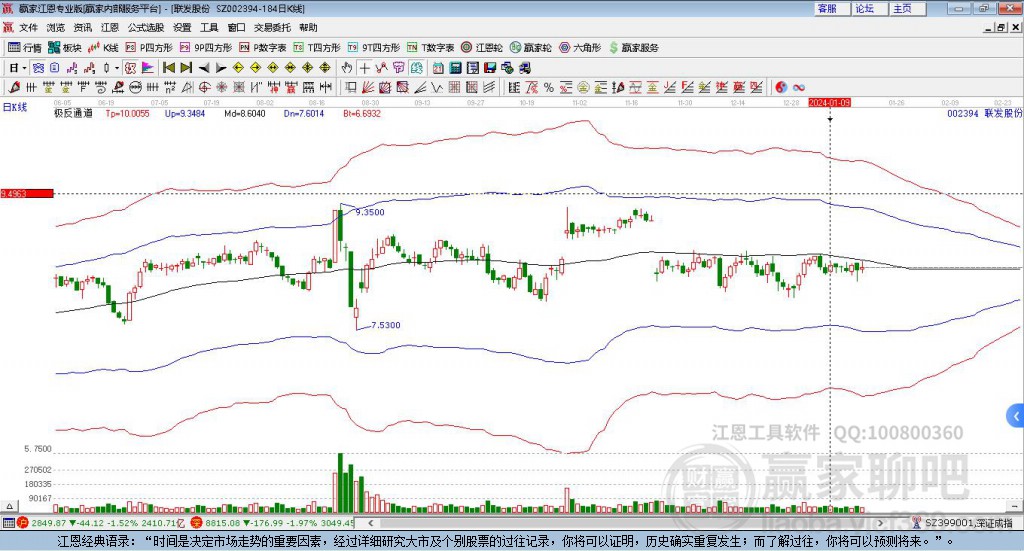The image size is (1024, 551).
Task: Click the floppy disk save icon
Action: pyautogui.click(x=490, y=67)
